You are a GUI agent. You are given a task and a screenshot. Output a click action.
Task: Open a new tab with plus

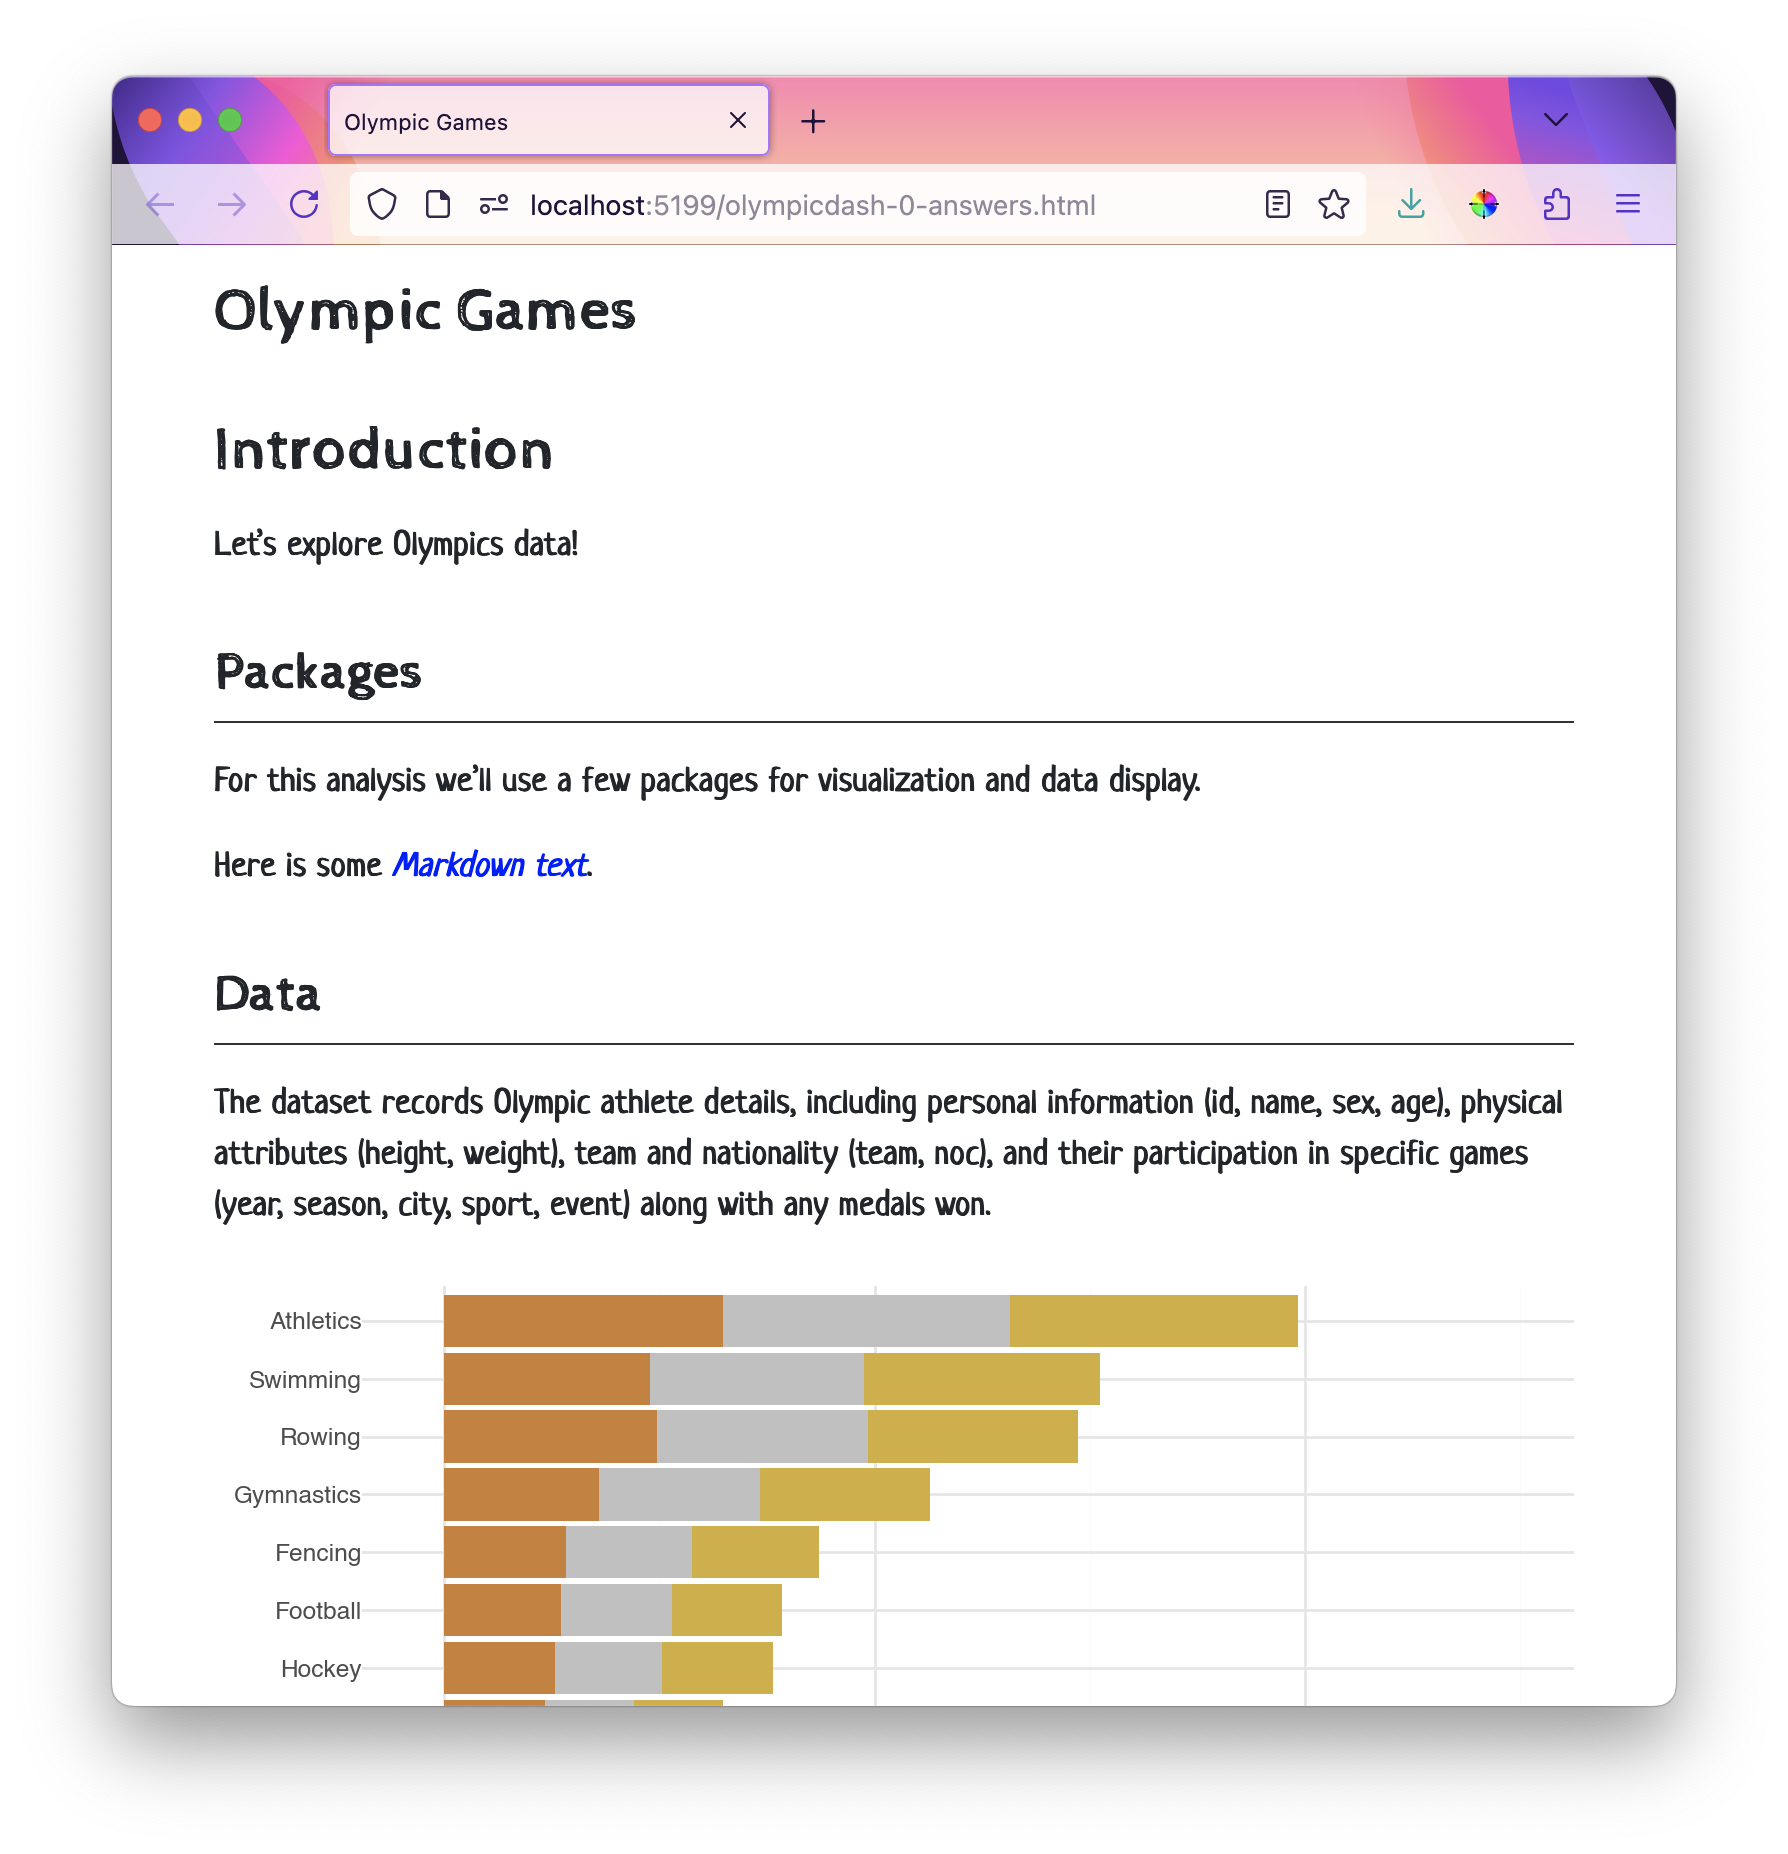pyautogui.click(x=813, y=121)
